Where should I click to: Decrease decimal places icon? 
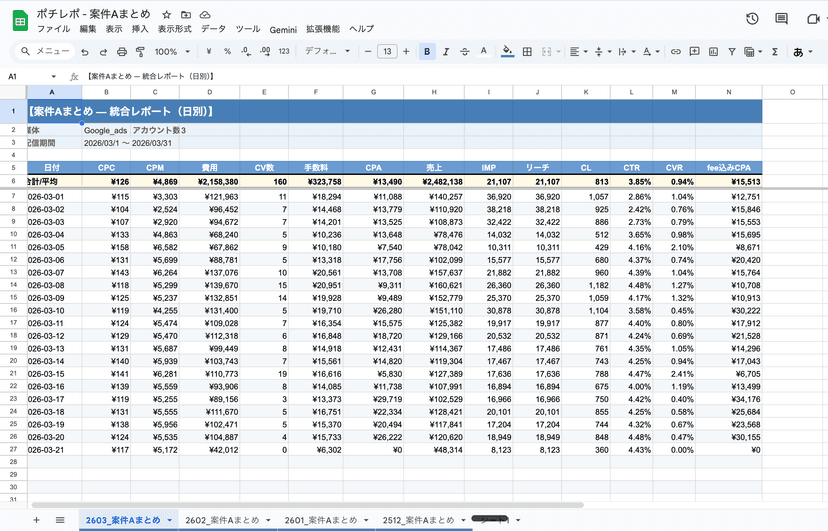coord(246,51)
